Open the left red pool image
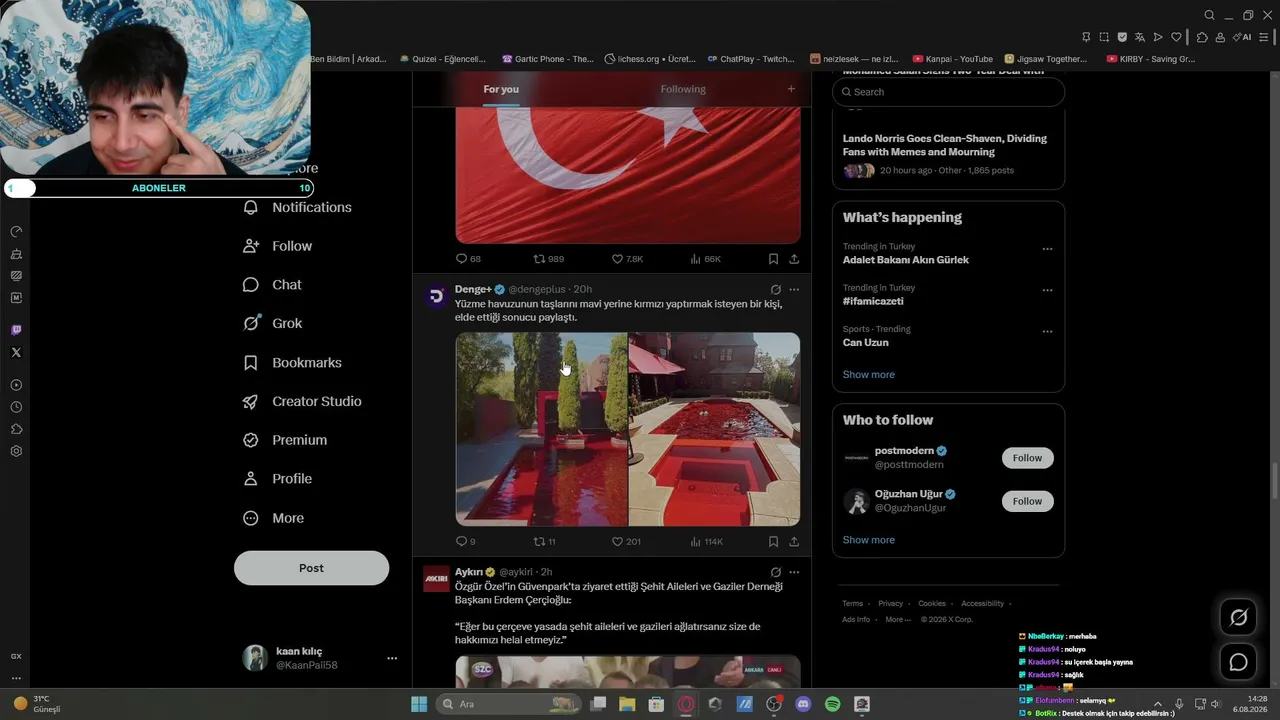This screenshot has height=720, width=1280. pos(542,429)
